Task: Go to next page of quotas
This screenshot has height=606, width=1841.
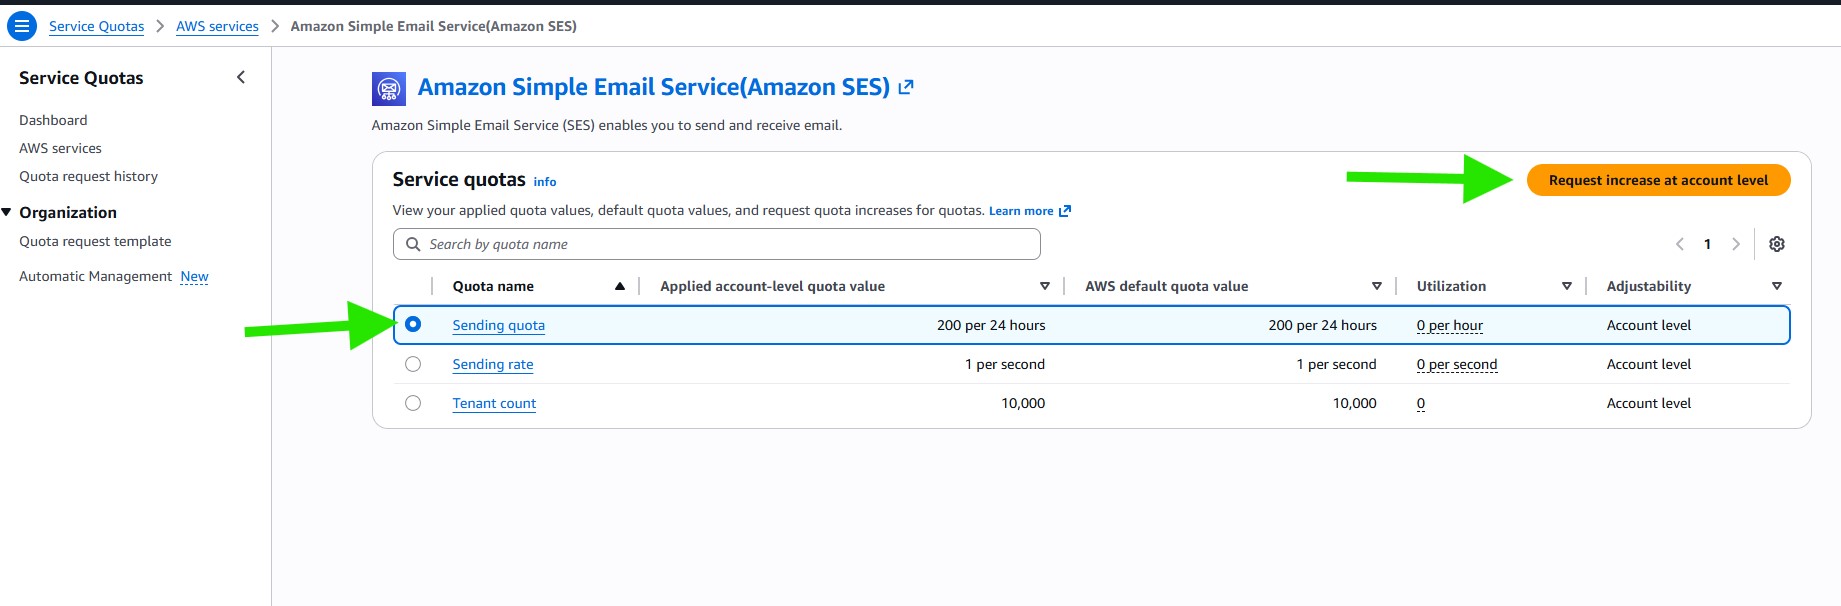Action: 1736,244
